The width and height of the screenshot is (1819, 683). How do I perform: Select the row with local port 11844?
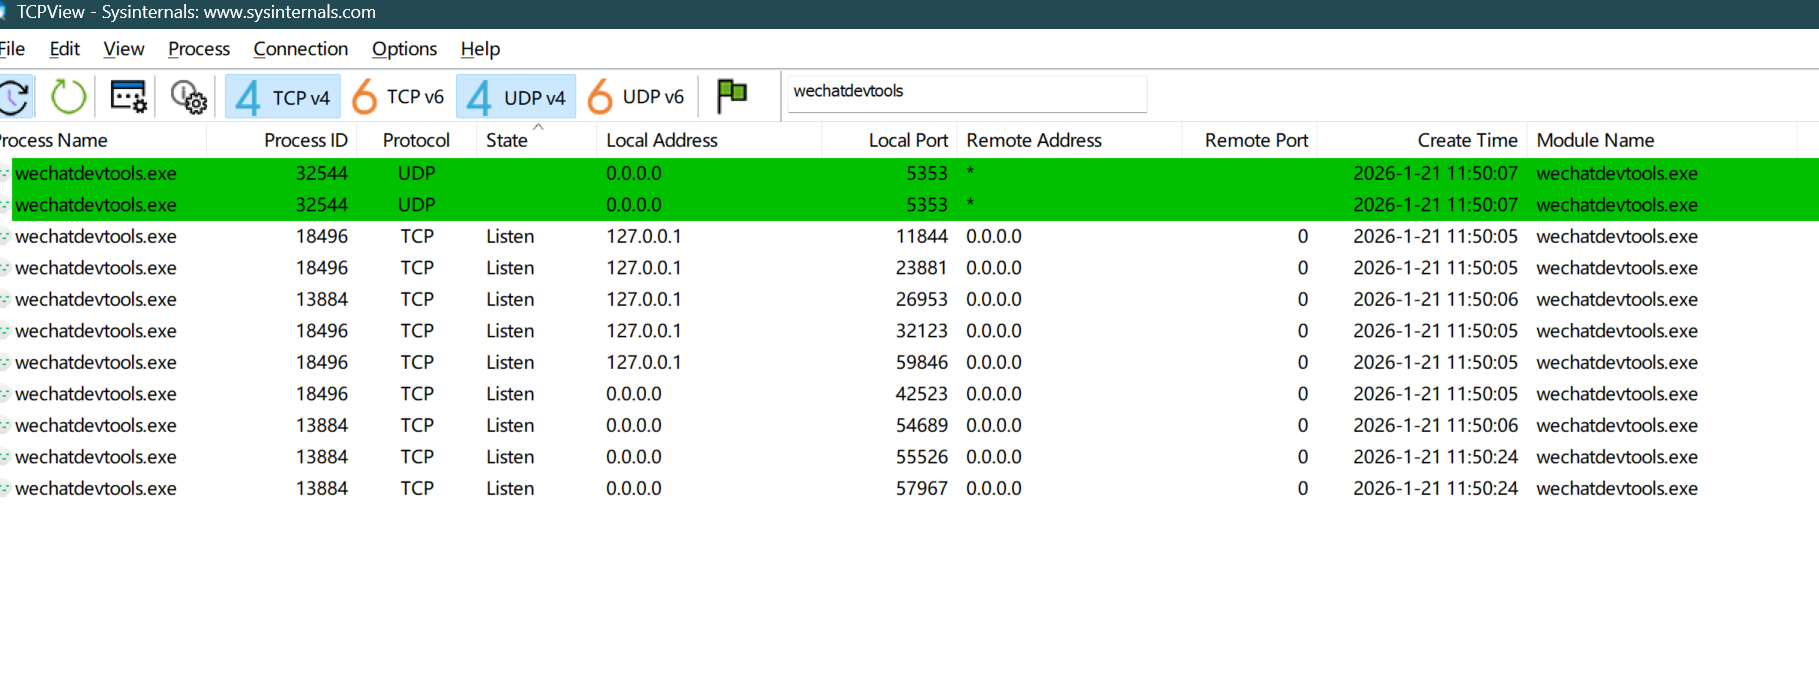pos(909,236)
